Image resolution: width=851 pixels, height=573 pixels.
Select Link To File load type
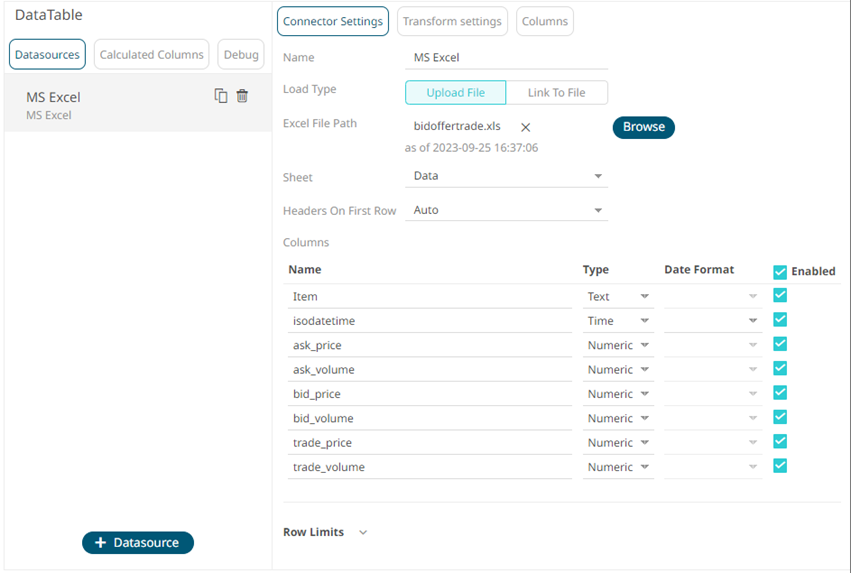pos(556,93)
